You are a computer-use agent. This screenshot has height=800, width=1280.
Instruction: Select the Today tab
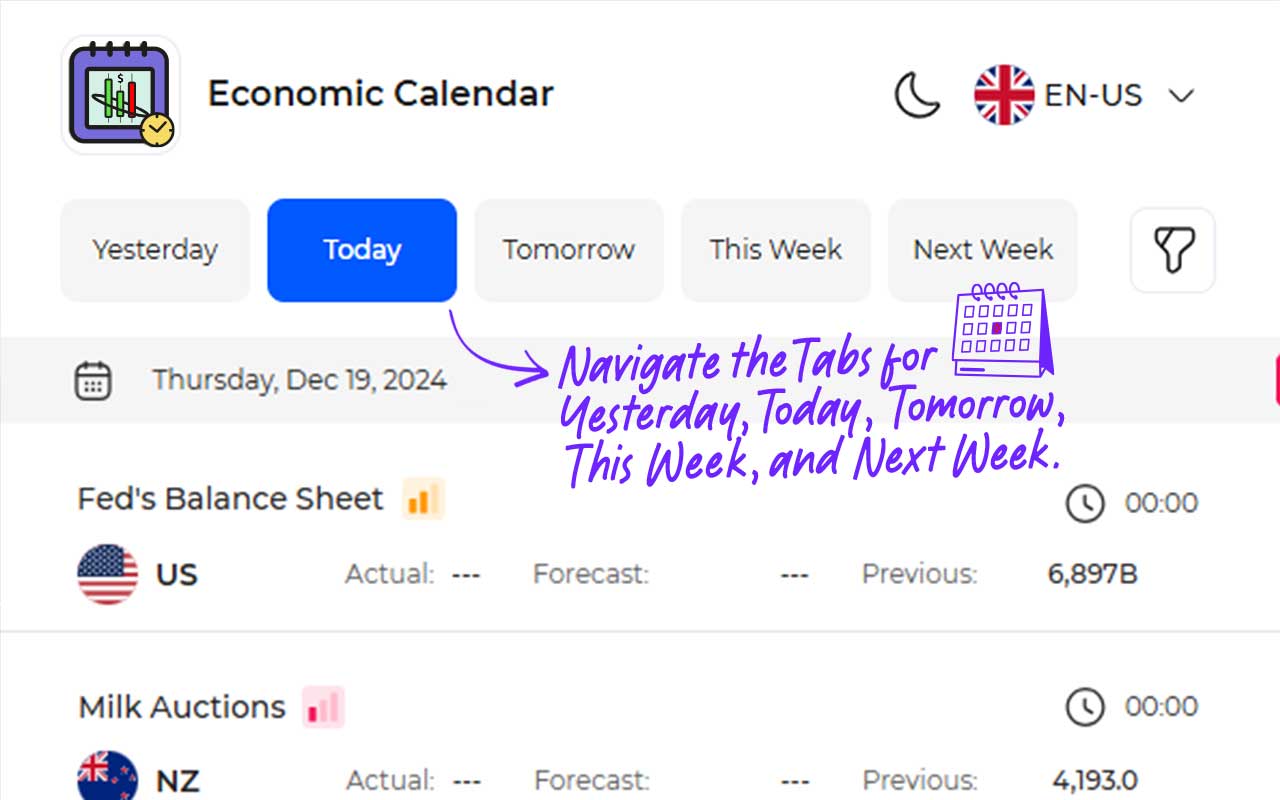pos(362,250)
